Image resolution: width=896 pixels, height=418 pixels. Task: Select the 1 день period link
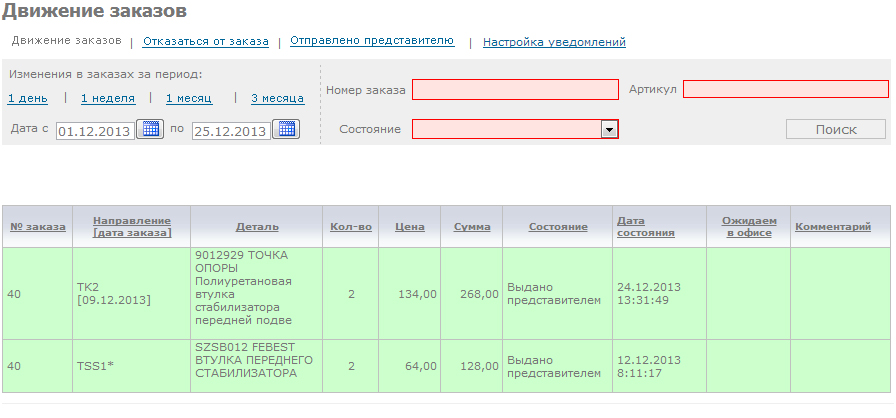pyautogui.click(x=27, y=98)
